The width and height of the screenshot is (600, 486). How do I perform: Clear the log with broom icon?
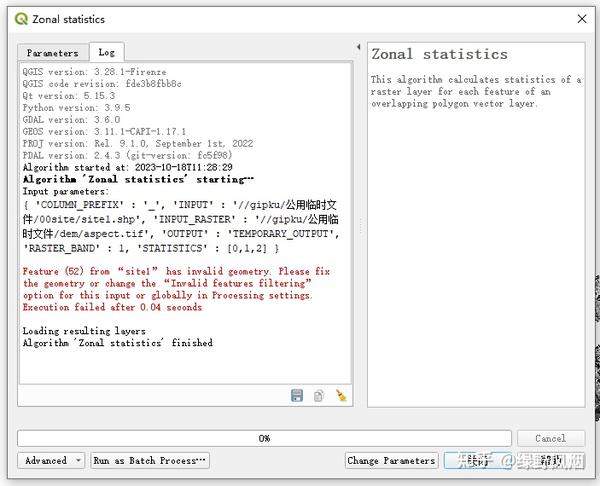(x=341, y=395)
